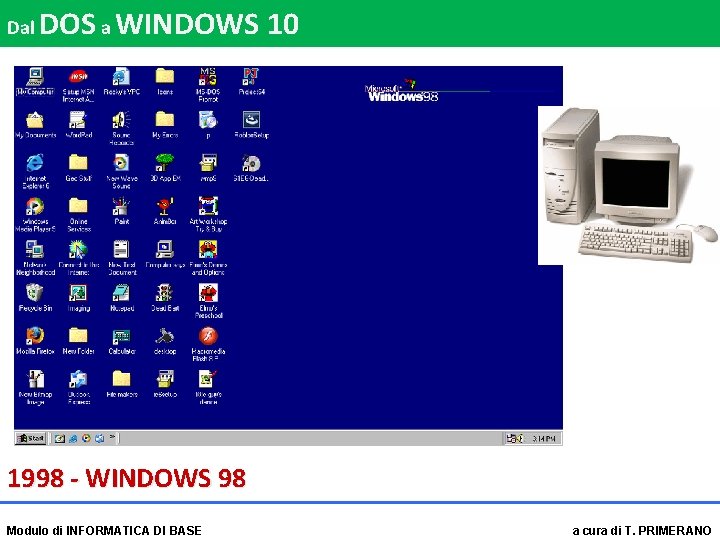This screenshot has height=540, width=720.
Task: Open the Geo Stuff folder
Action: 79,168
